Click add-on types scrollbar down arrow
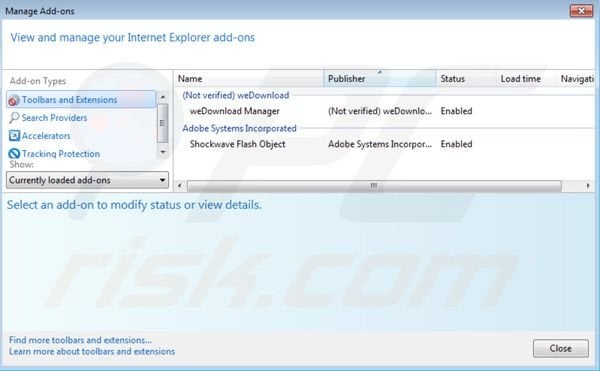The height and width of the screenshot is (371, 600). pos(163,152)
